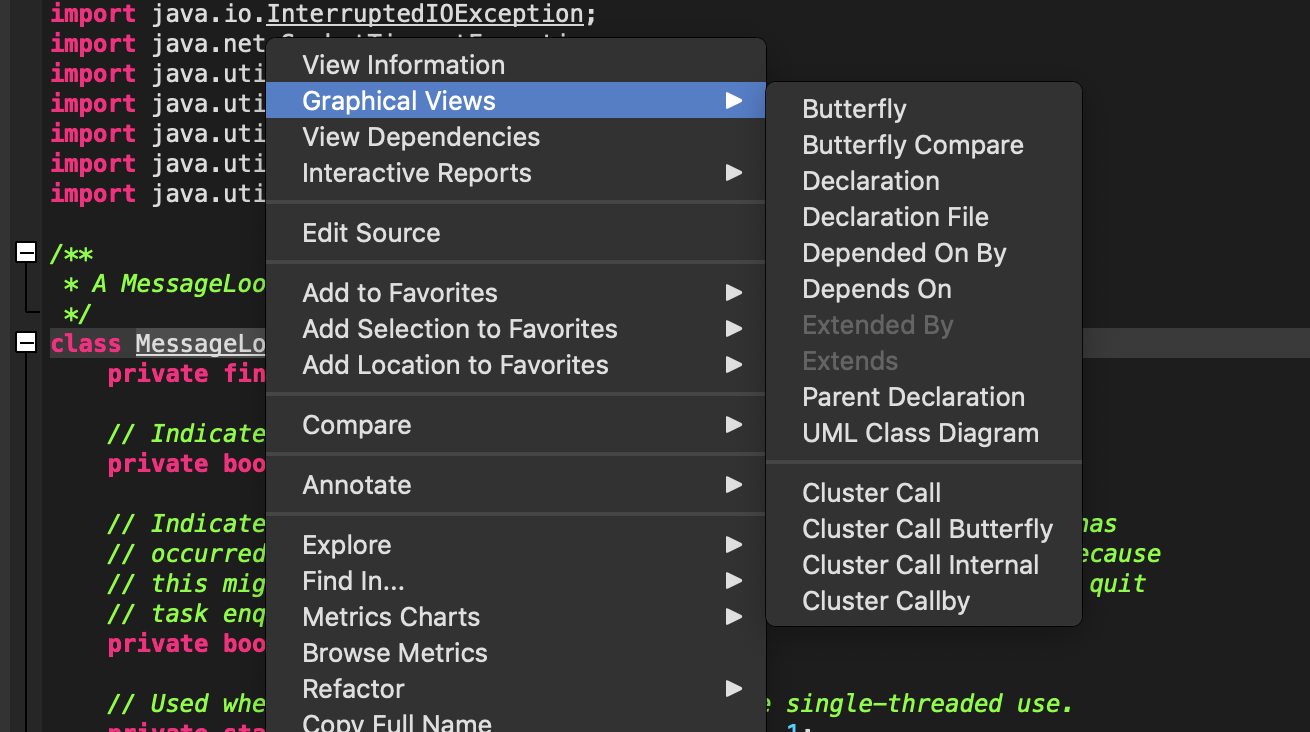
Task: Open Browse Metrics from context menu
Action: (395, 653)
